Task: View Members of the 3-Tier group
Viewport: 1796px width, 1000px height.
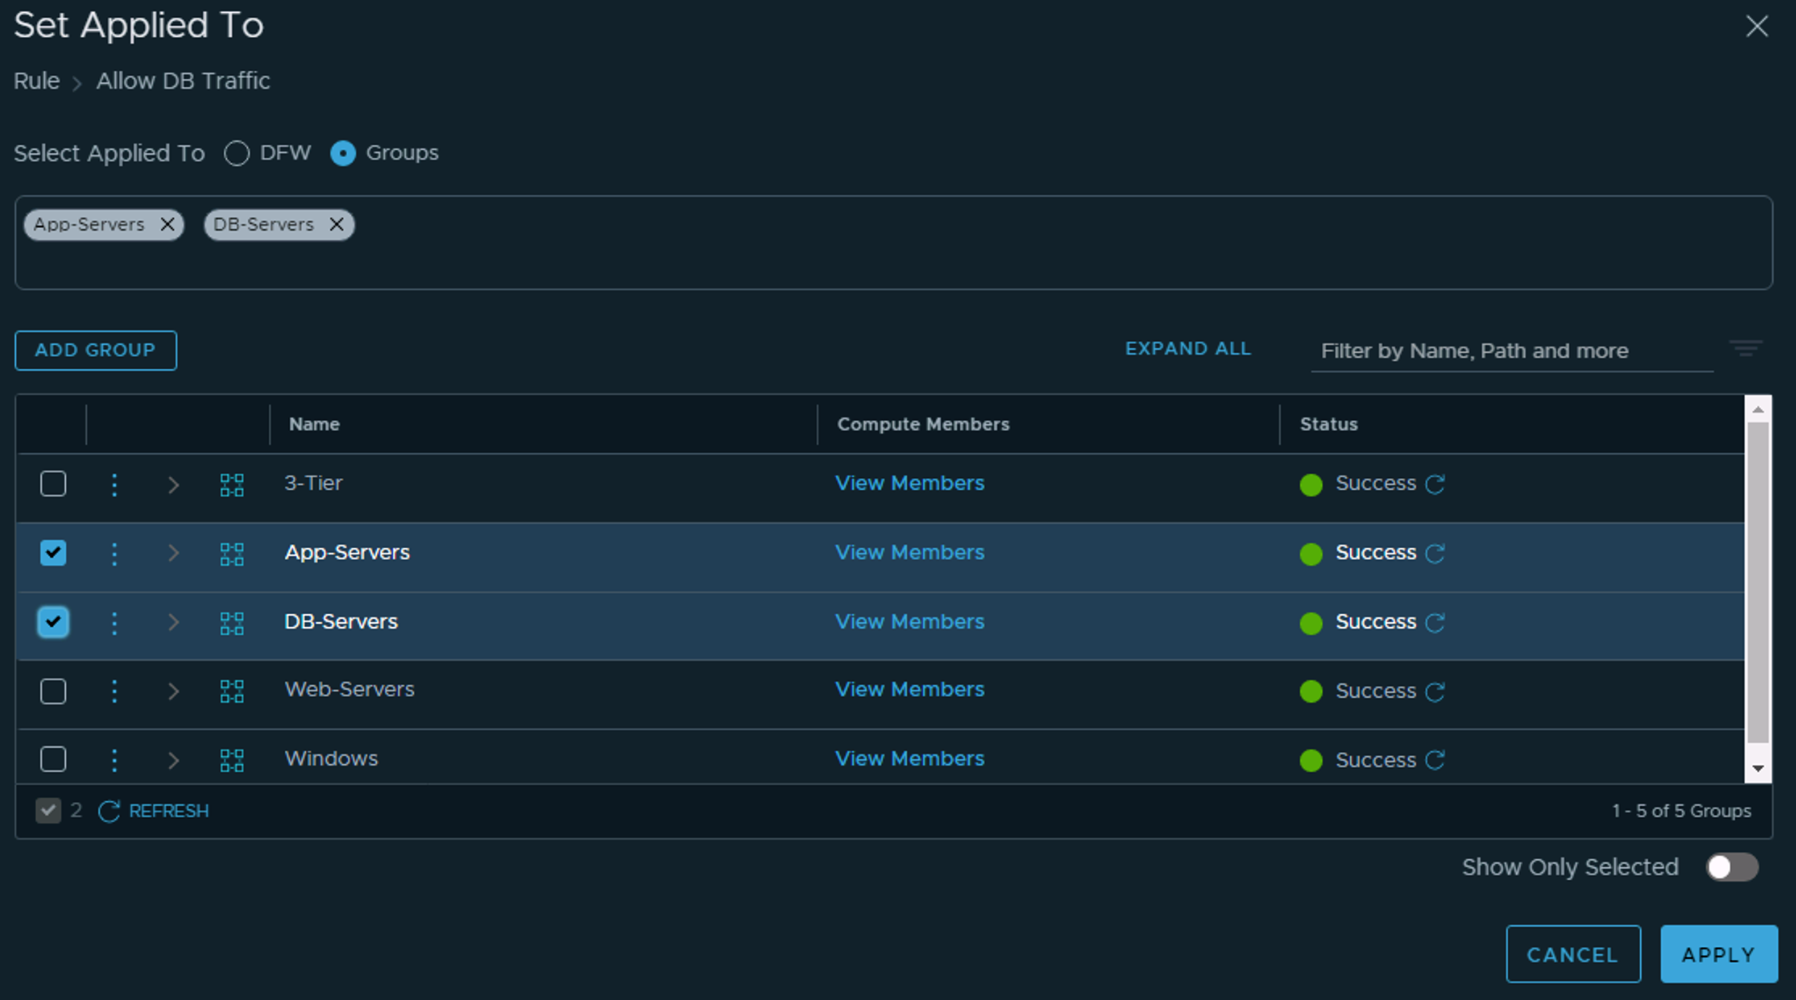Action: pyautogui.click(x=910, y=483)
